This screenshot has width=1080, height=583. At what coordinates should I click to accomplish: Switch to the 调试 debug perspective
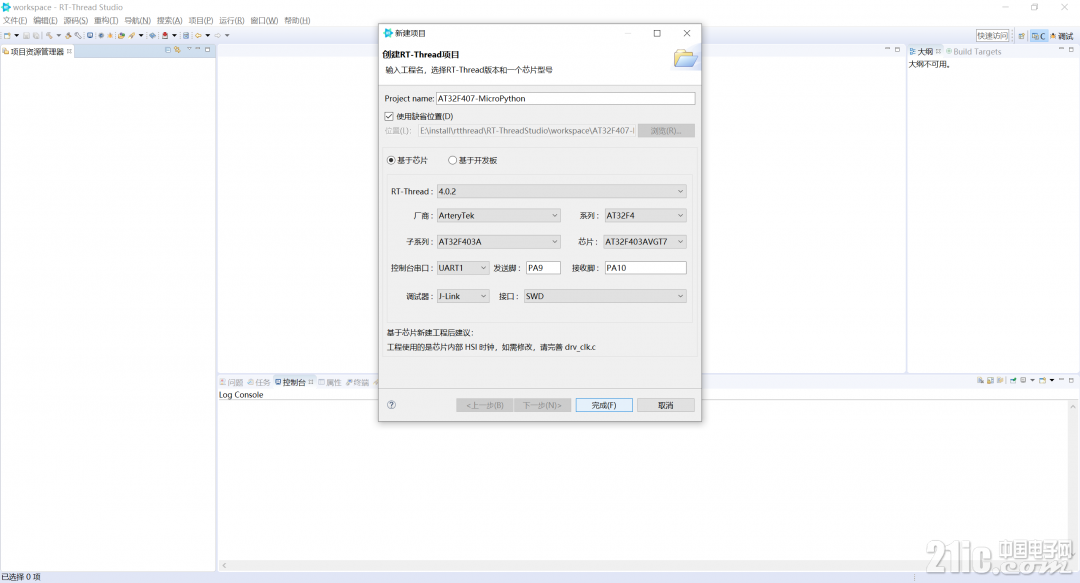click(x=1061, y=36)
